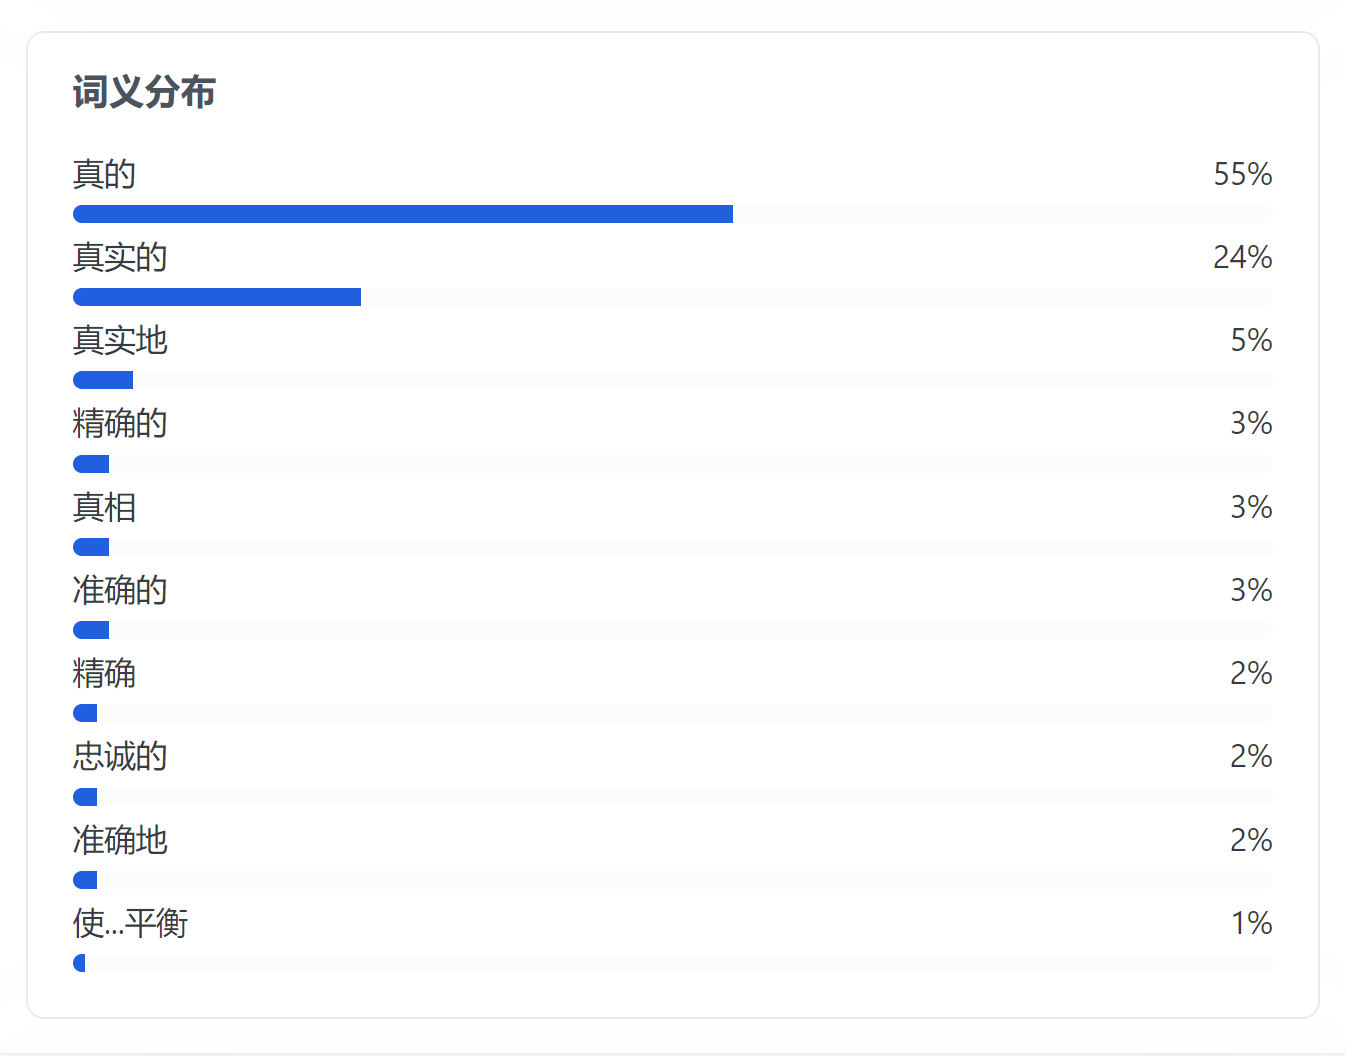Select the 真的 word label
Viewport: 1345px width, 1056px height.
click(104, 174)
